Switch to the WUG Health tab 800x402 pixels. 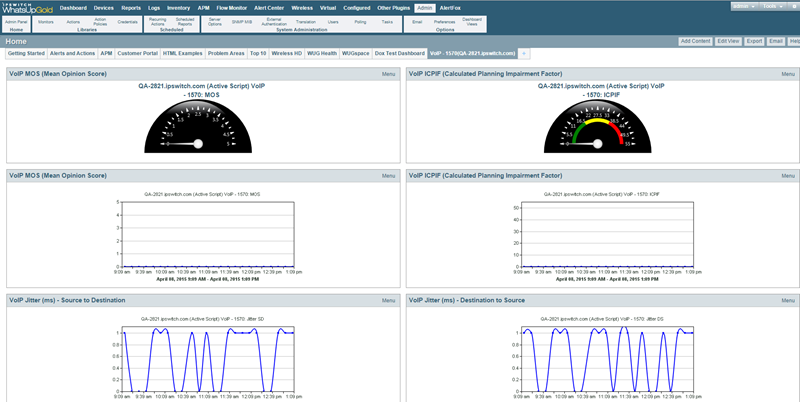[x=322, y=54]
